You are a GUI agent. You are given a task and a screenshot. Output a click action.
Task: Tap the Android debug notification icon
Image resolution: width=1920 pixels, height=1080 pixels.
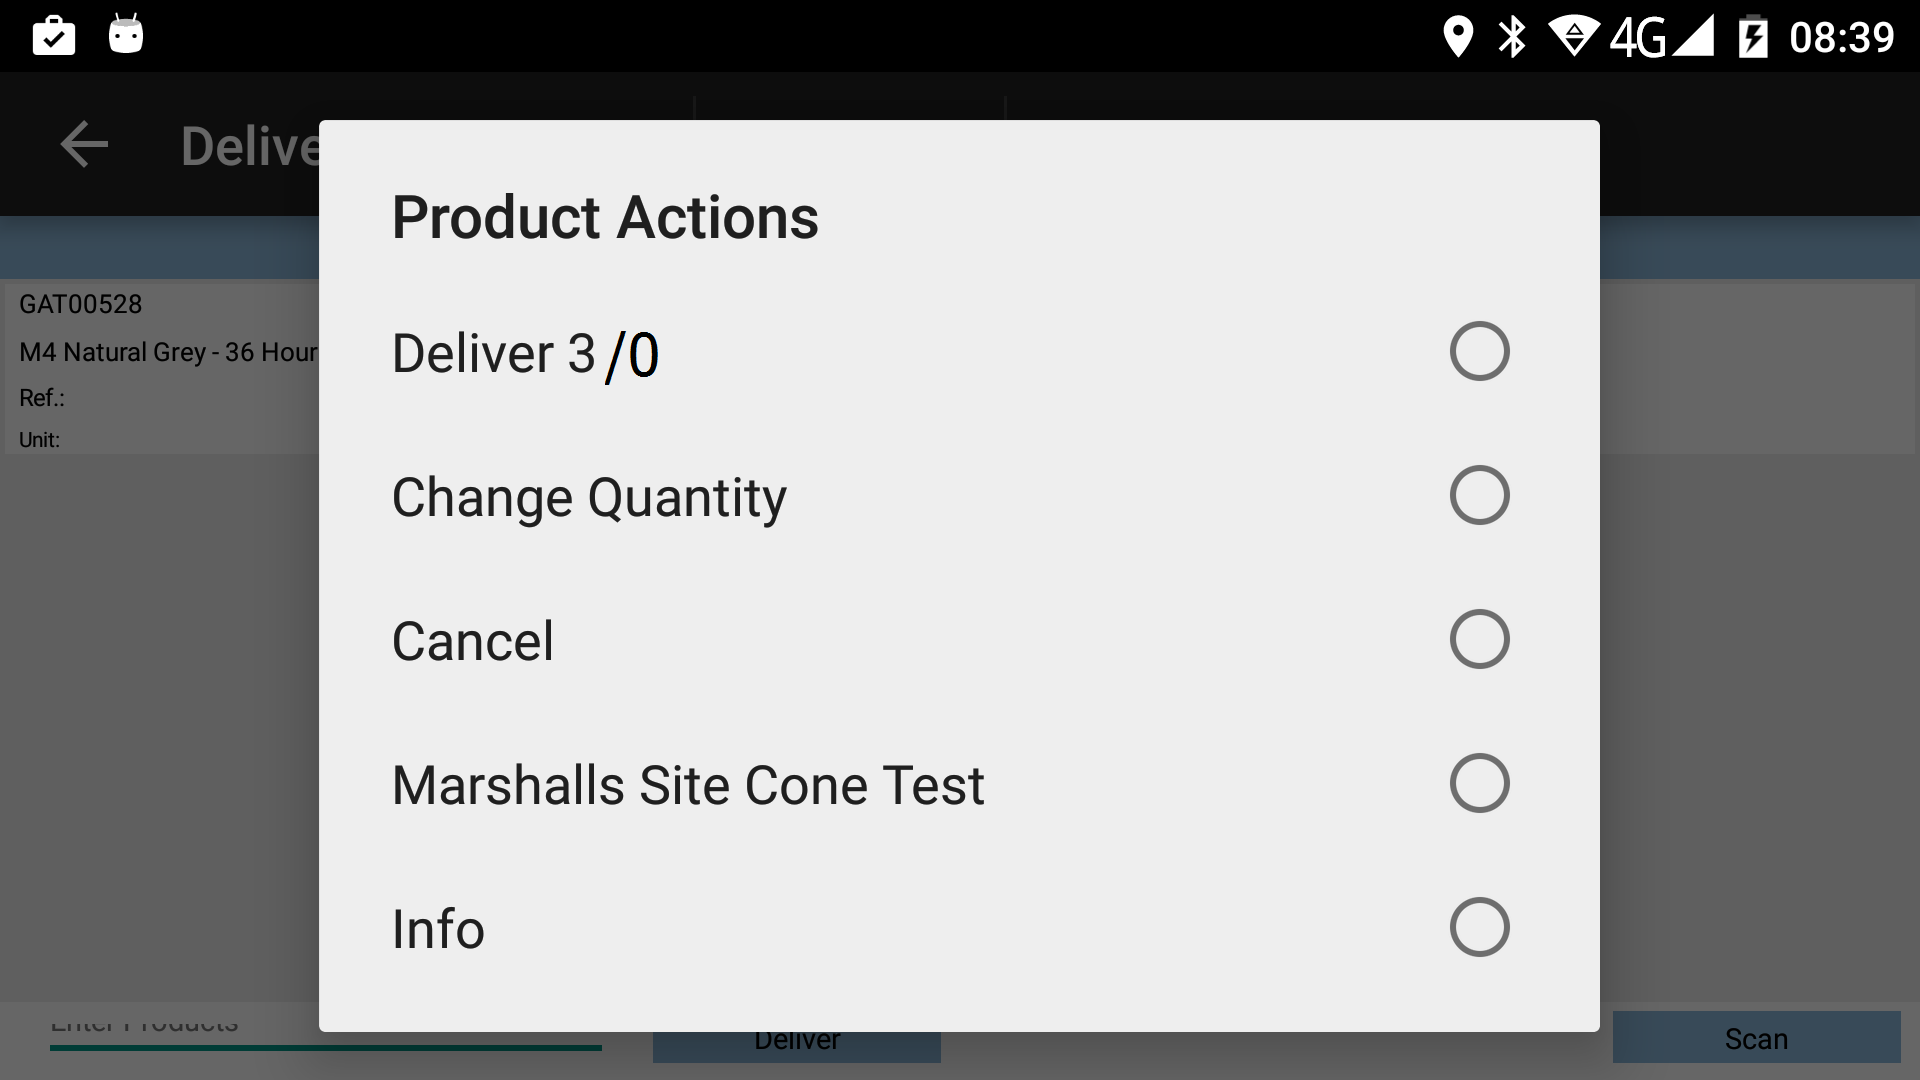click(126, 34)
